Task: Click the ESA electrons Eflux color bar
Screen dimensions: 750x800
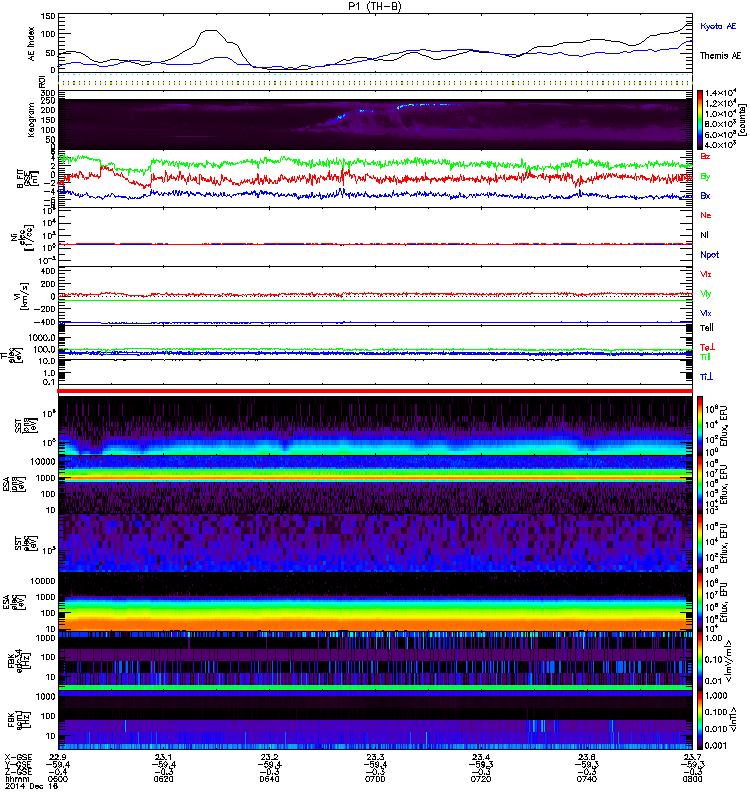Action: pos(700,602)
